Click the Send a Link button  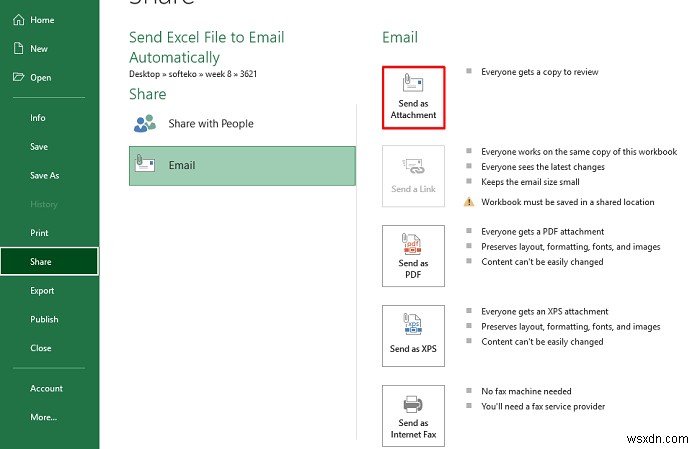tap(413, 175)
